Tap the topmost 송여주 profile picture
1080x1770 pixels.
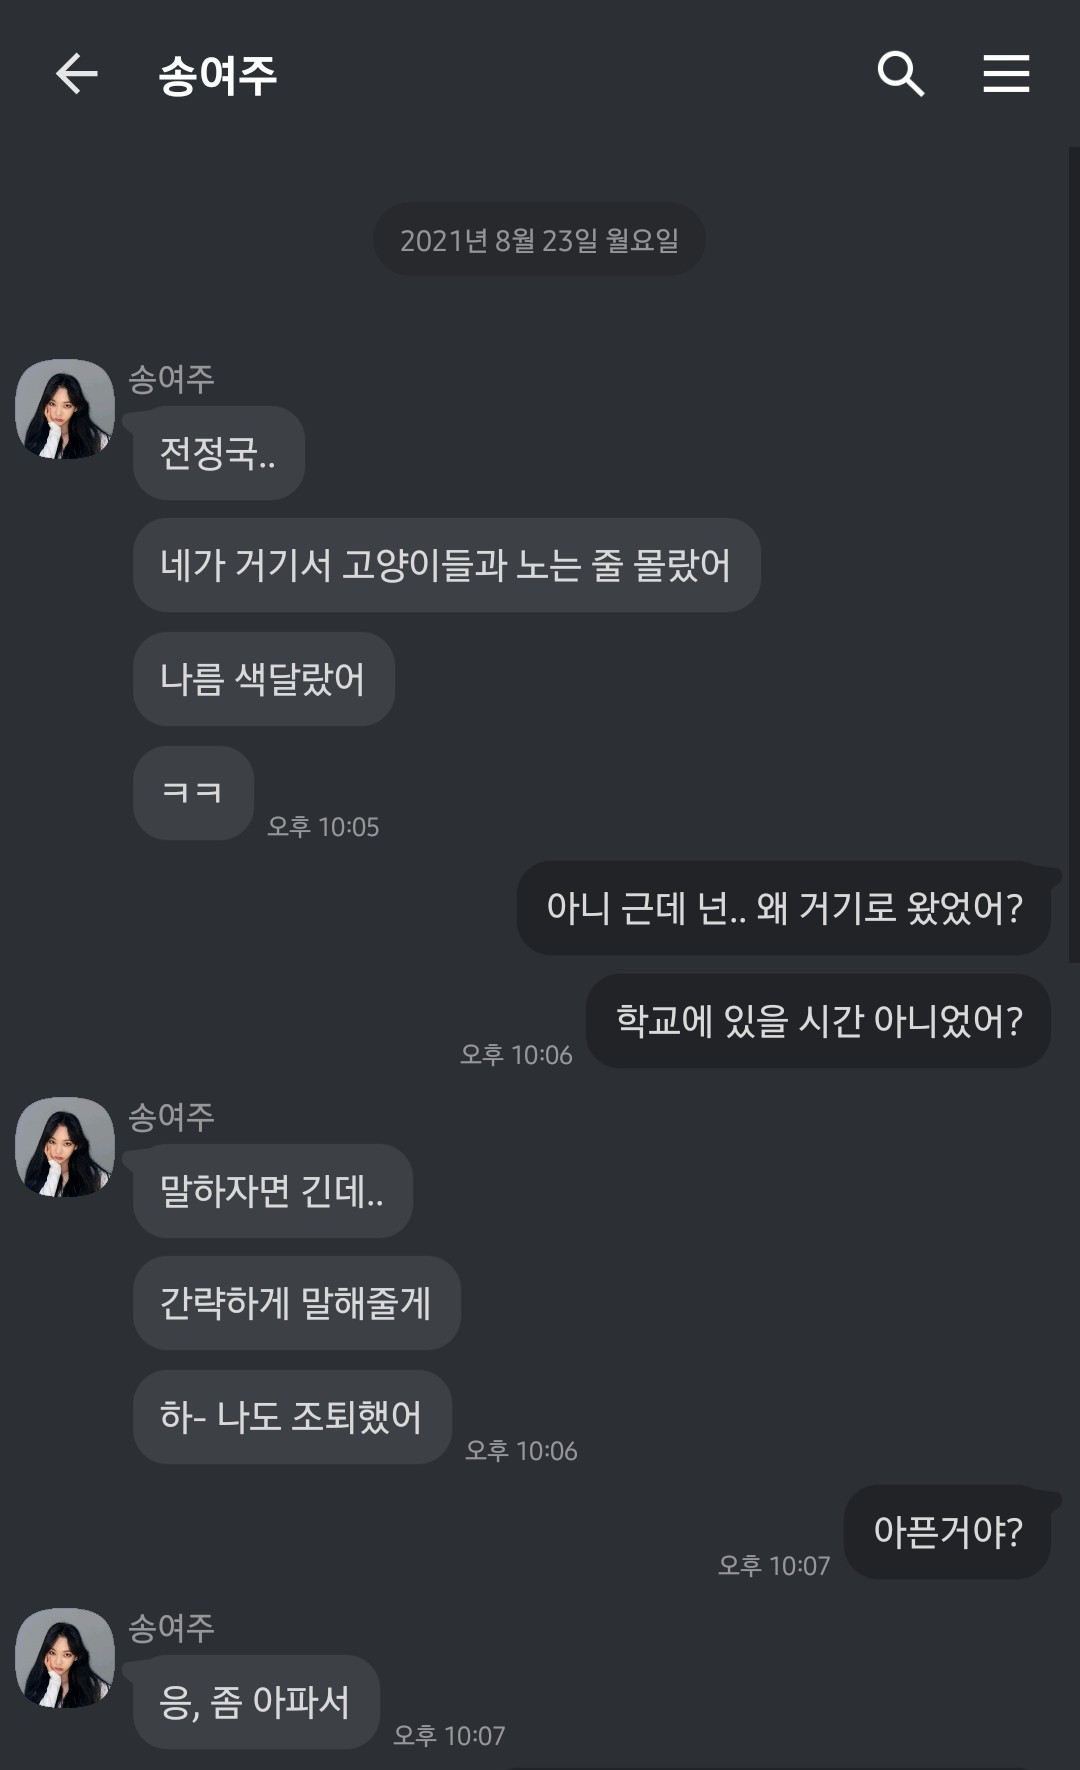[x=65, y=409]
